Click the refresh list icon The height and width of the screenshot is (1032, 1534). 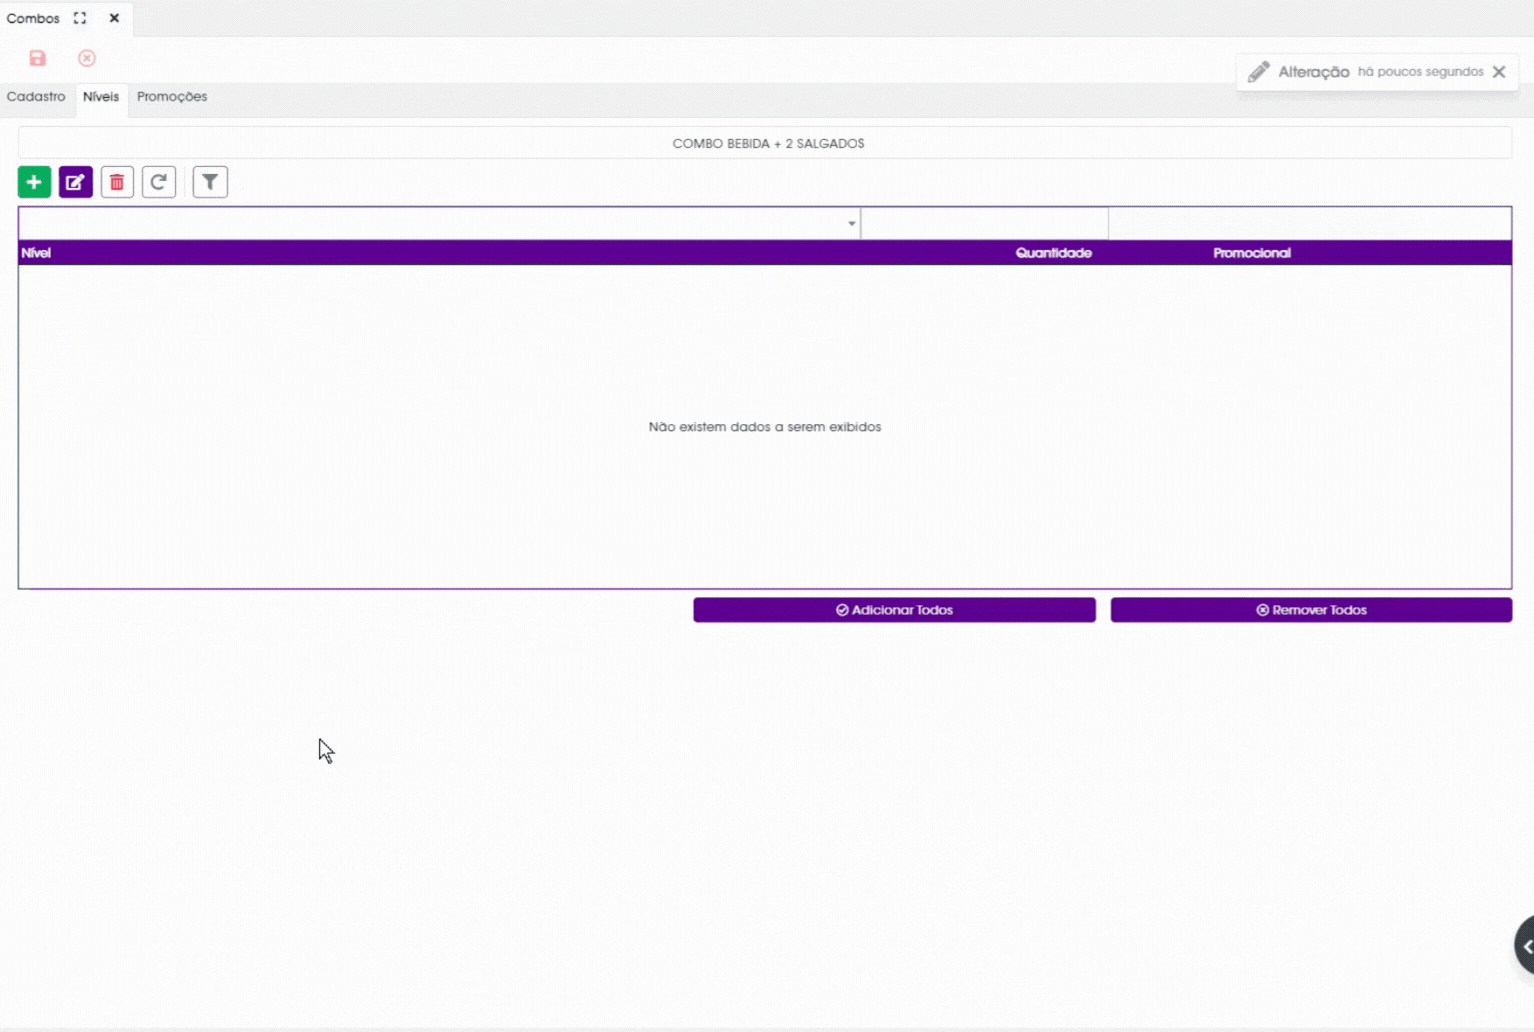[159, 182]
